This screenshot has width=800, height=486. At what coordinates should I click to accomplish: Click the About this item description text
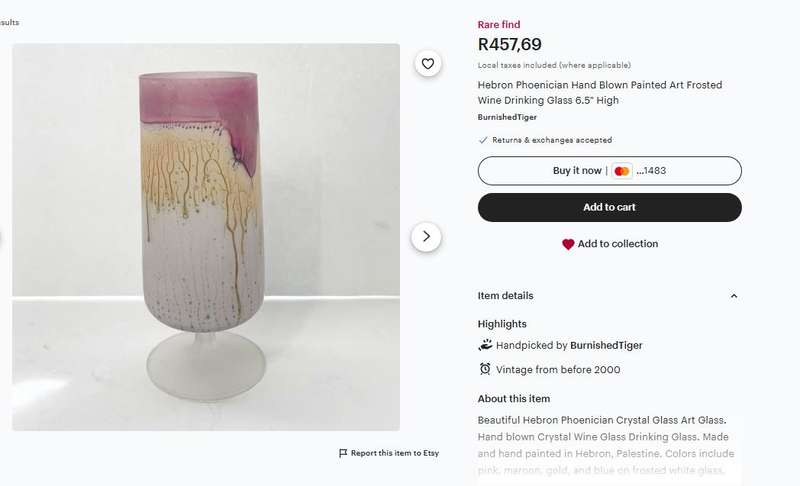606,445
